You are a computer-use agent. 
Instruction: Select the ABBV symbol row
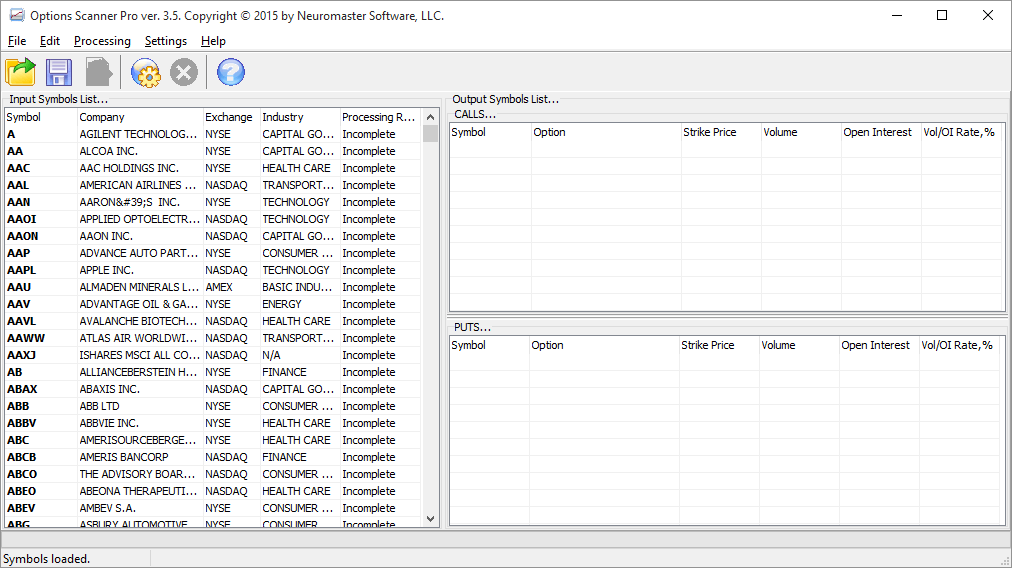pos(212,423)
